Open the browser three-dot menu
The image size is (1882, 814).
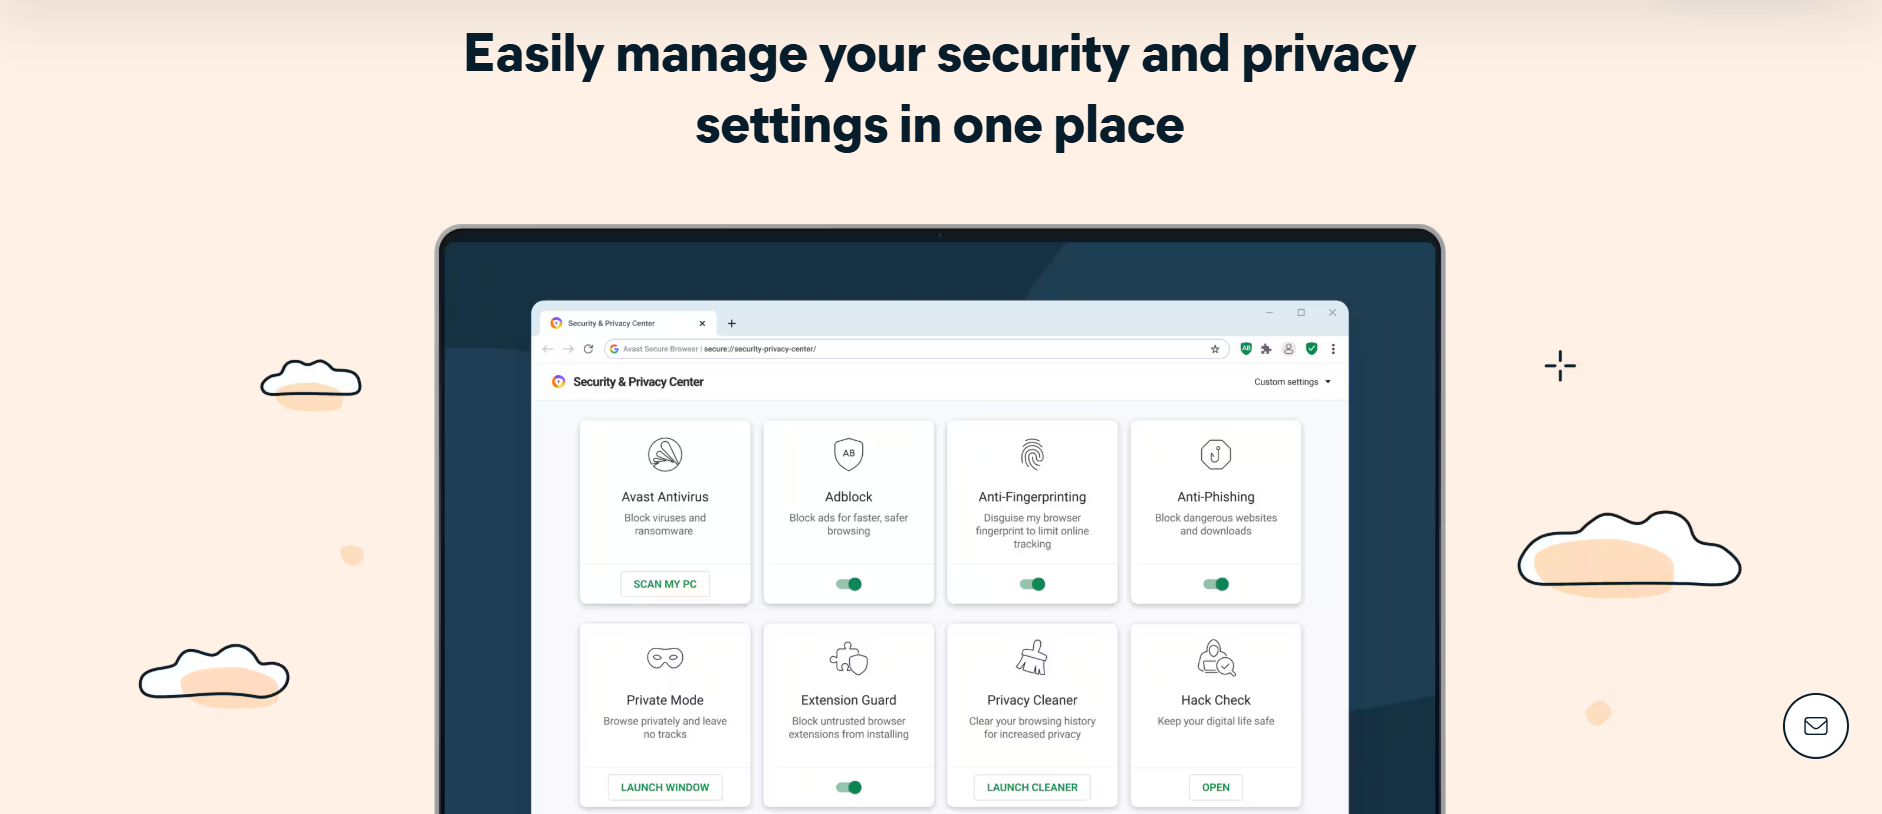point(1333,349)
